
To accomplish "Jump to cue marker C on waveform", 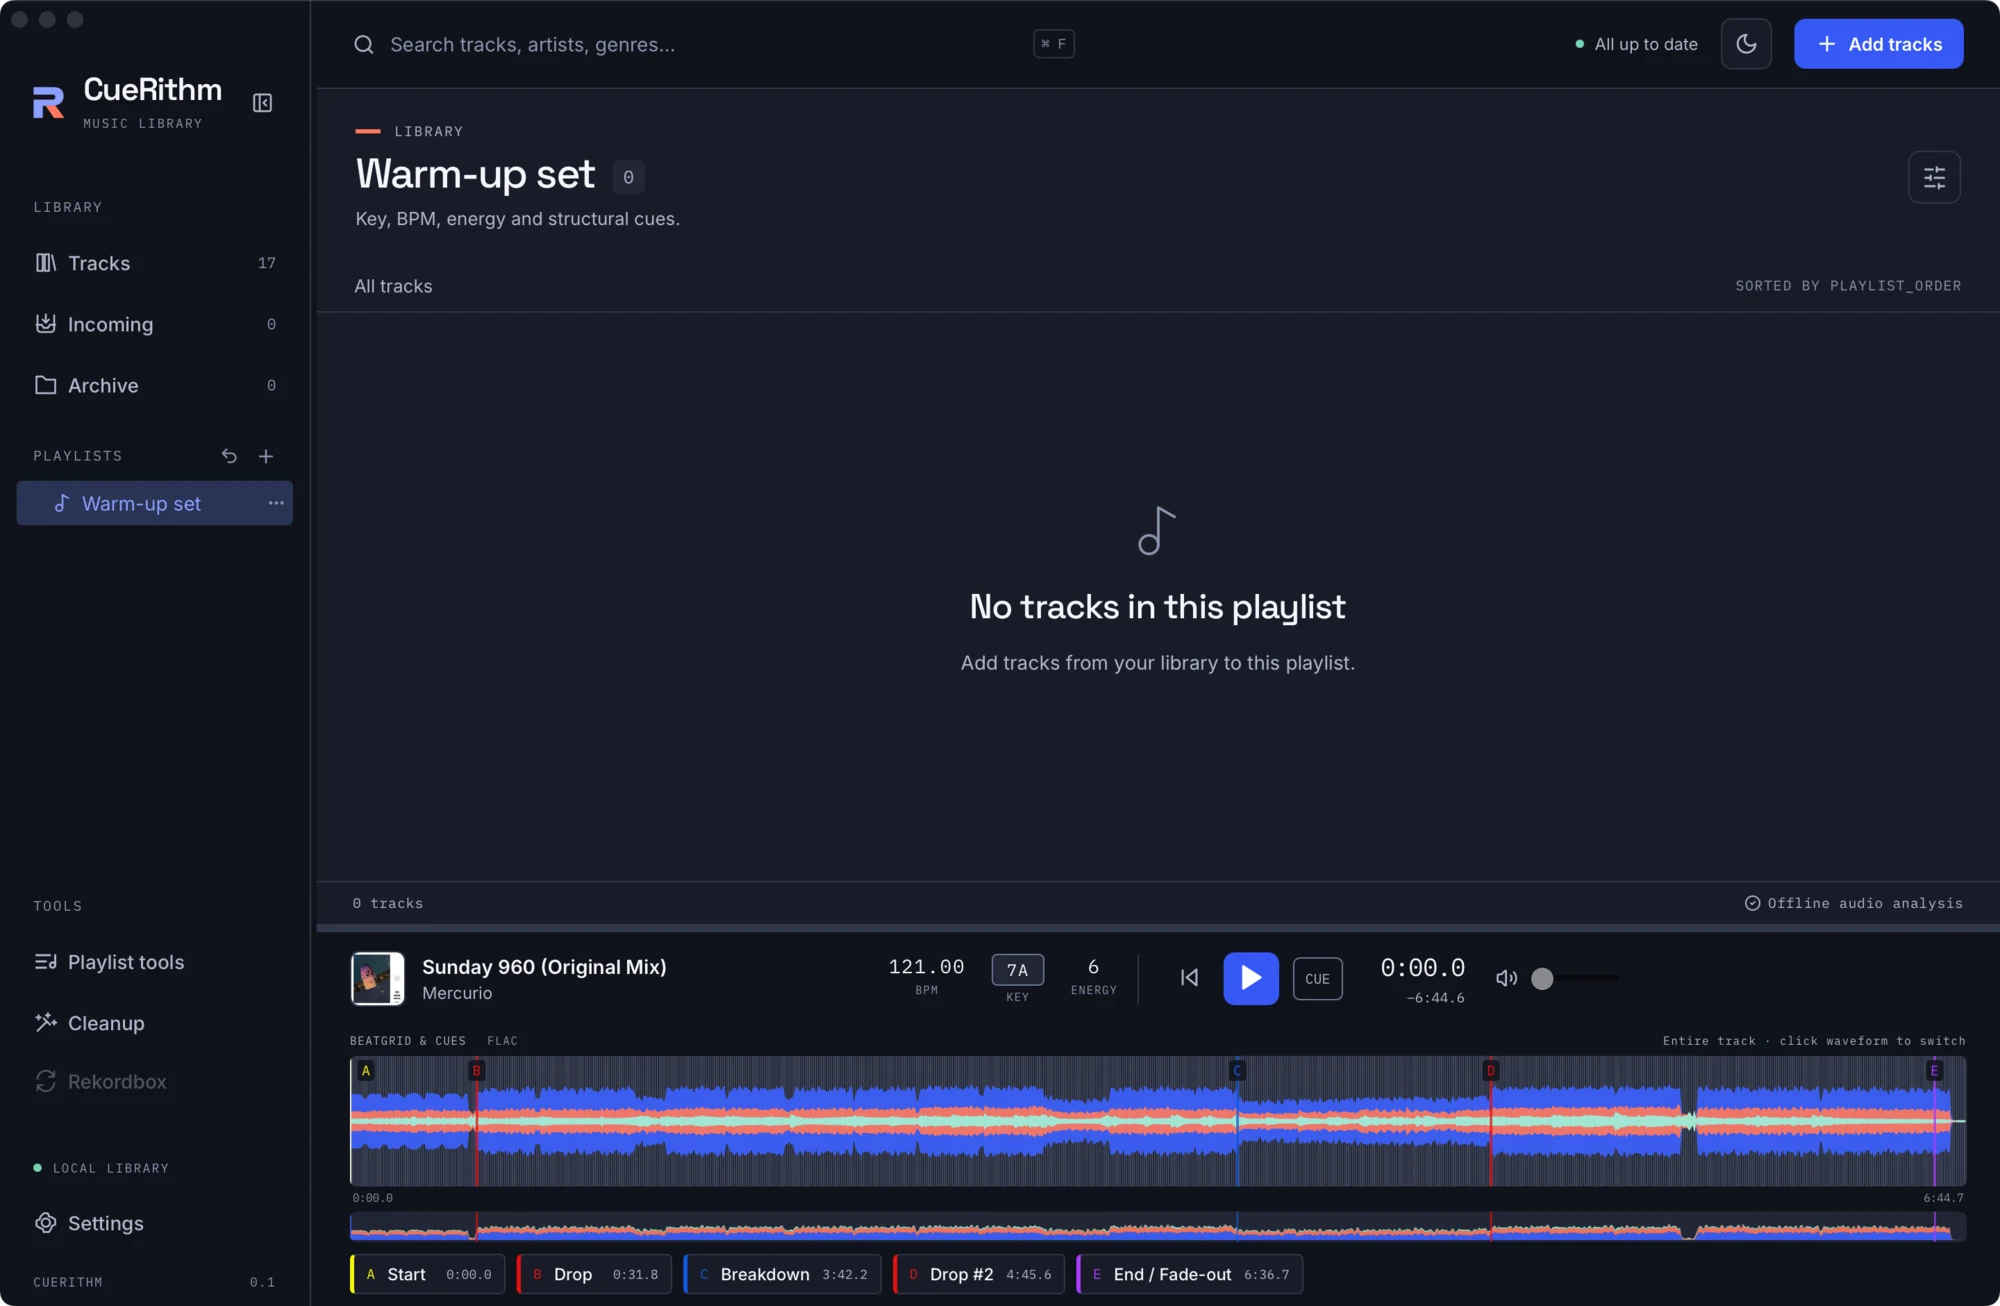I will pyautogui.click(x=1237, y=1071).
